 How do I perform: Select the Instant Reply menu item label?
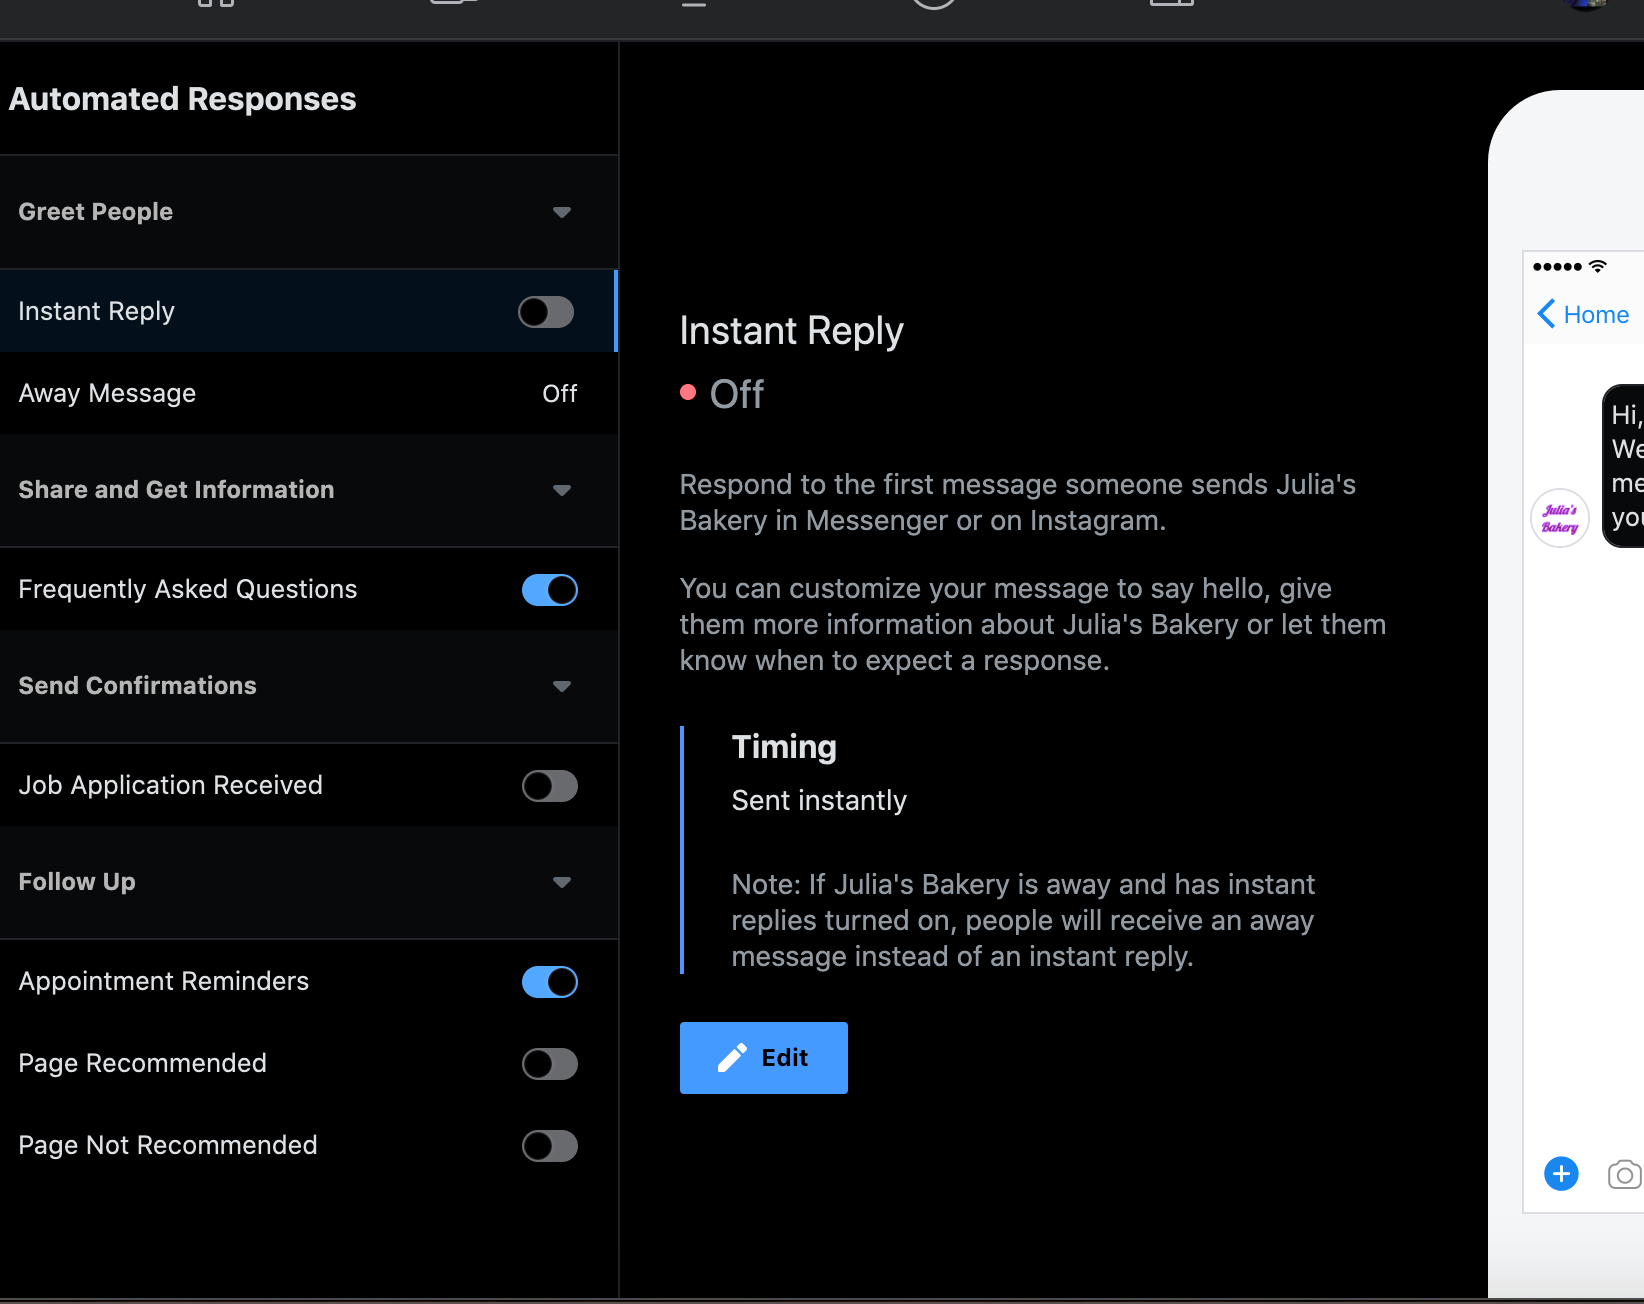pyautogui.click(x=97, y=311)
